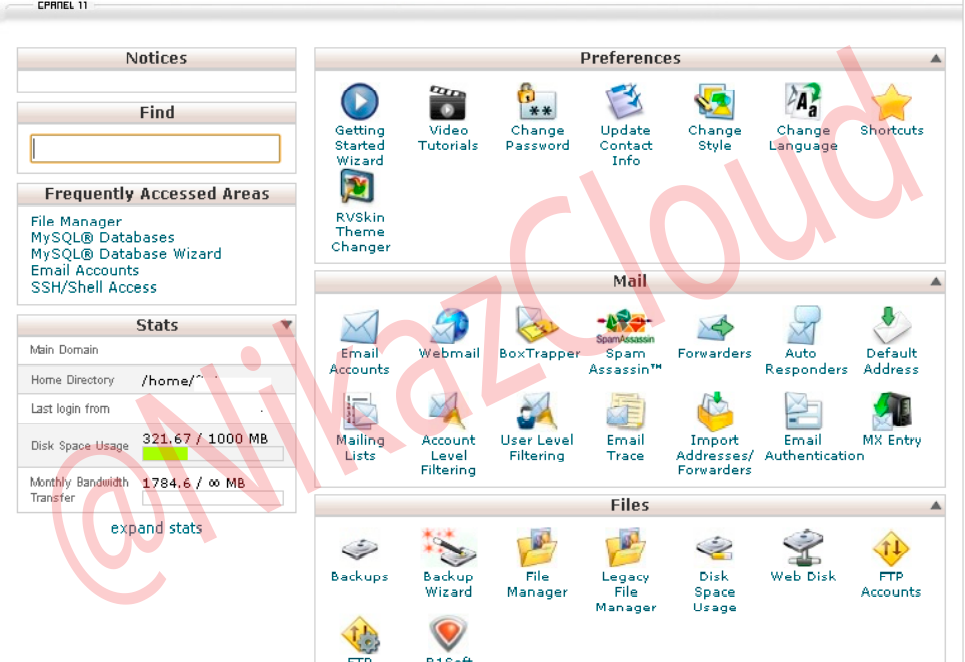Viewport: 965px width, 662px height.
Task: Launch the Webmail globe icon
Action: point(449,326)
